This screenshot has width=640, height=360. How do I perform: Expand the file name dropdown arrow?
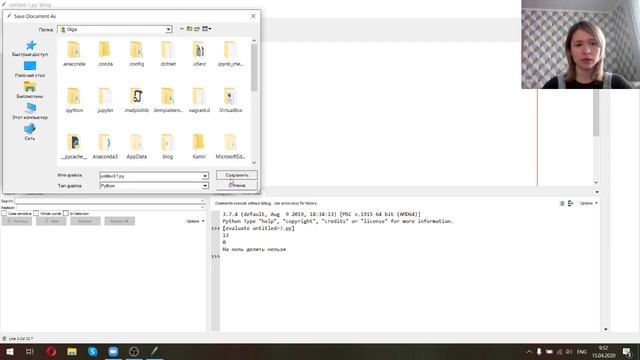(205, 176)
